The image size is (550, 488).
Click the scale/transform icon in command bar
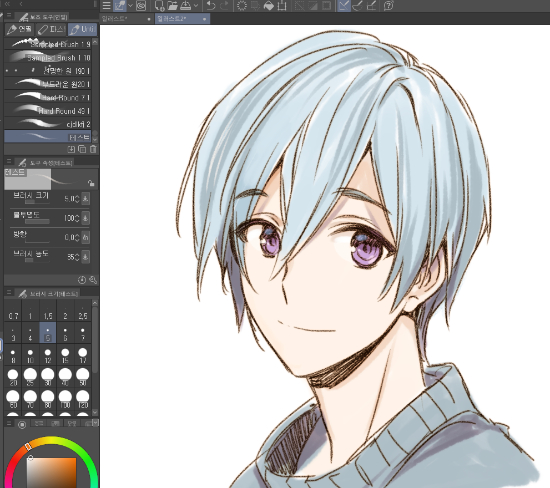[282, 6]
